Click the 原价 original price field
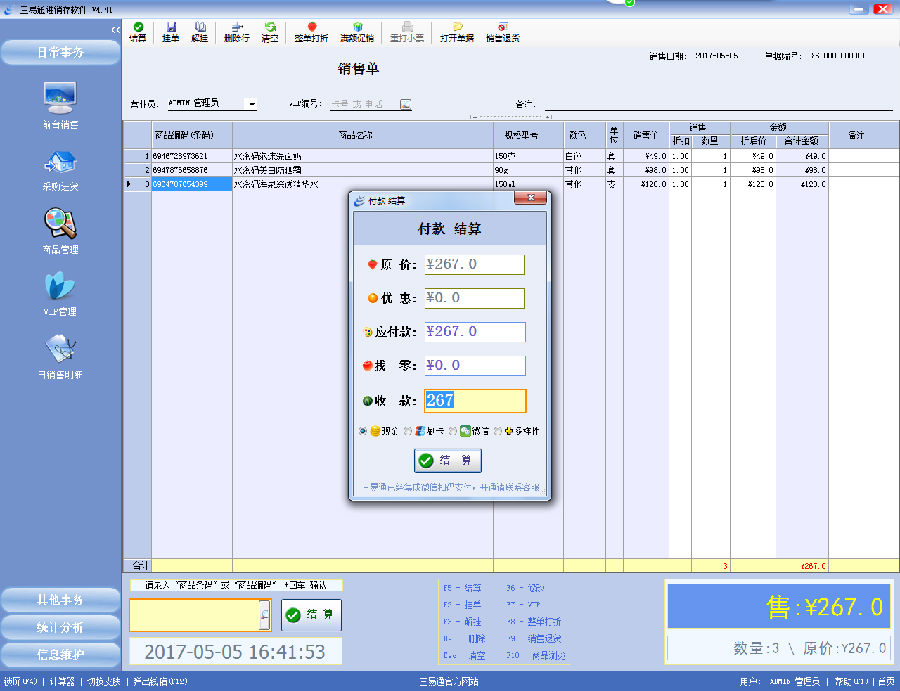900x691 pixels. (x=475, y=265)
